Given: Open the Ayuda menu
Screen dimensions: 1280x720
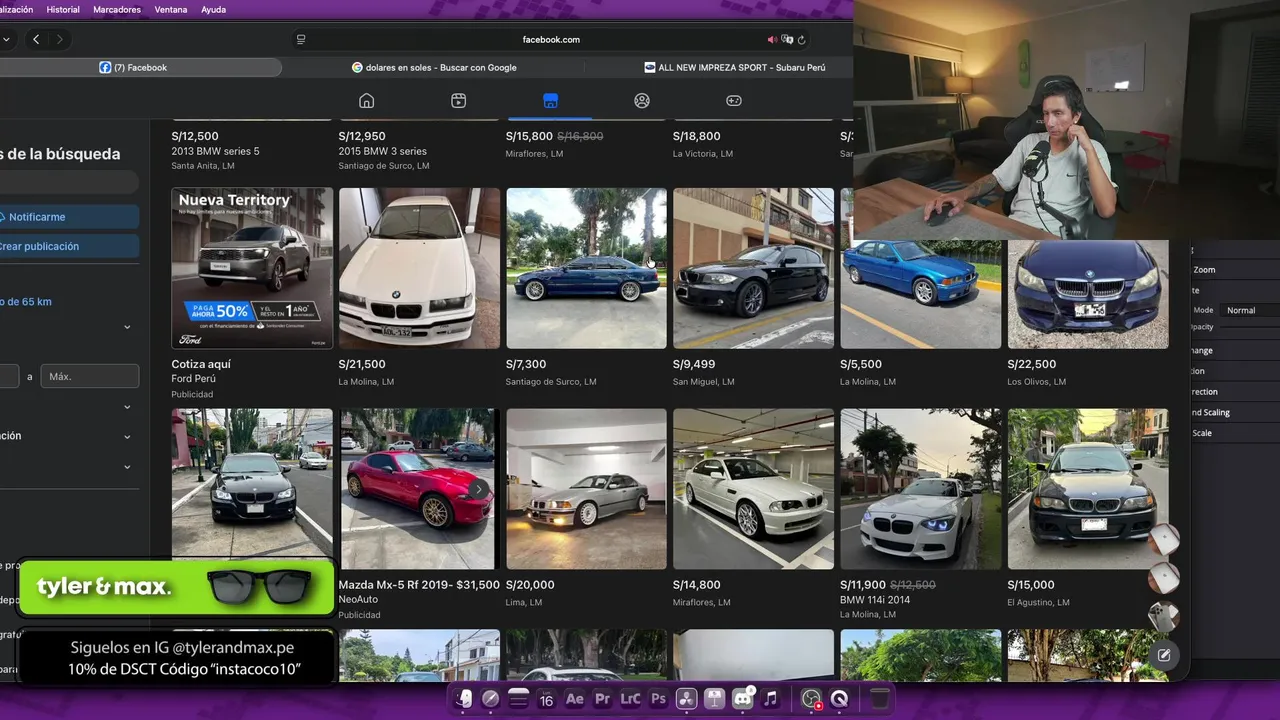Looking at the screenshot, I should click(x=213, y=9).
